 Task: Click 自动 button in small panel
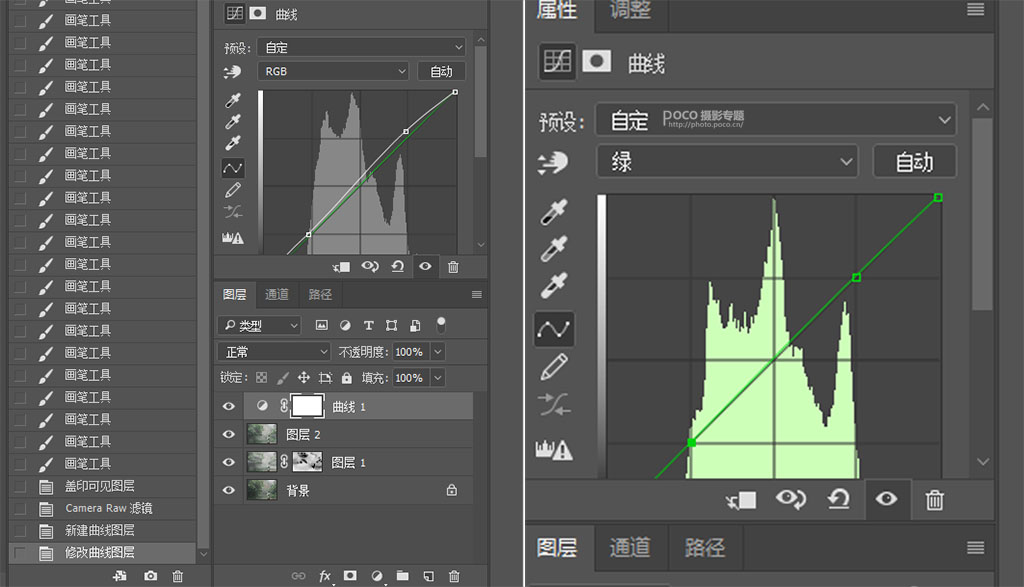[x=441, y=71]
